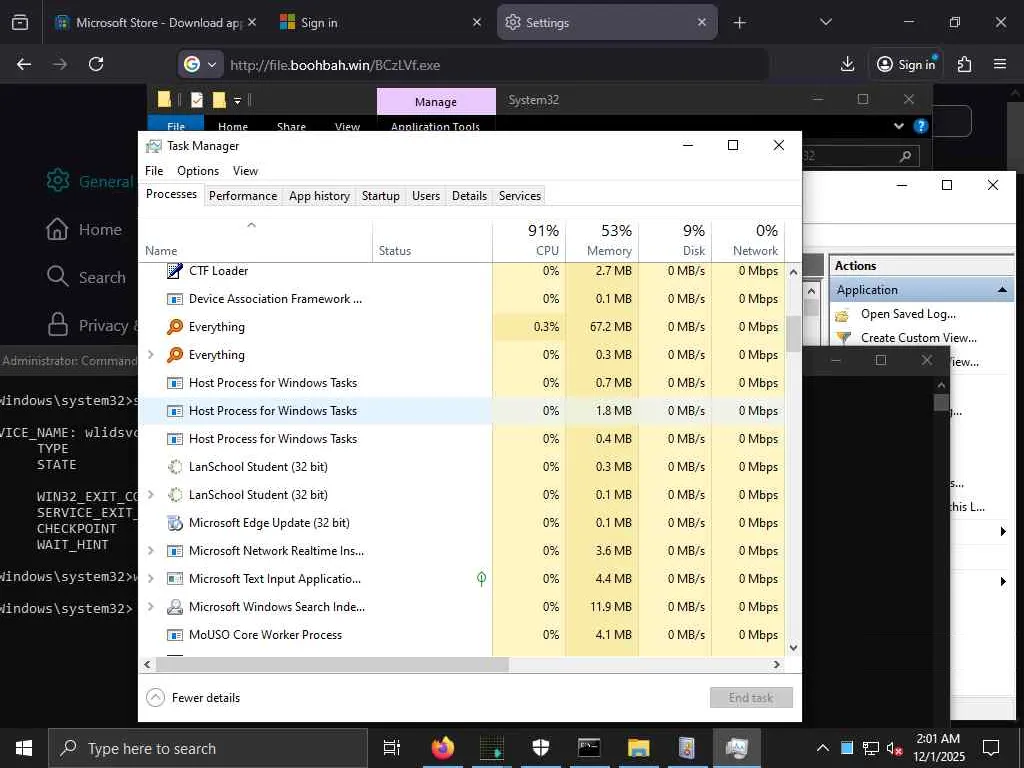Open Firefox extensions icon
Screen dimensions: 1024x768
[x=964, y=64]
